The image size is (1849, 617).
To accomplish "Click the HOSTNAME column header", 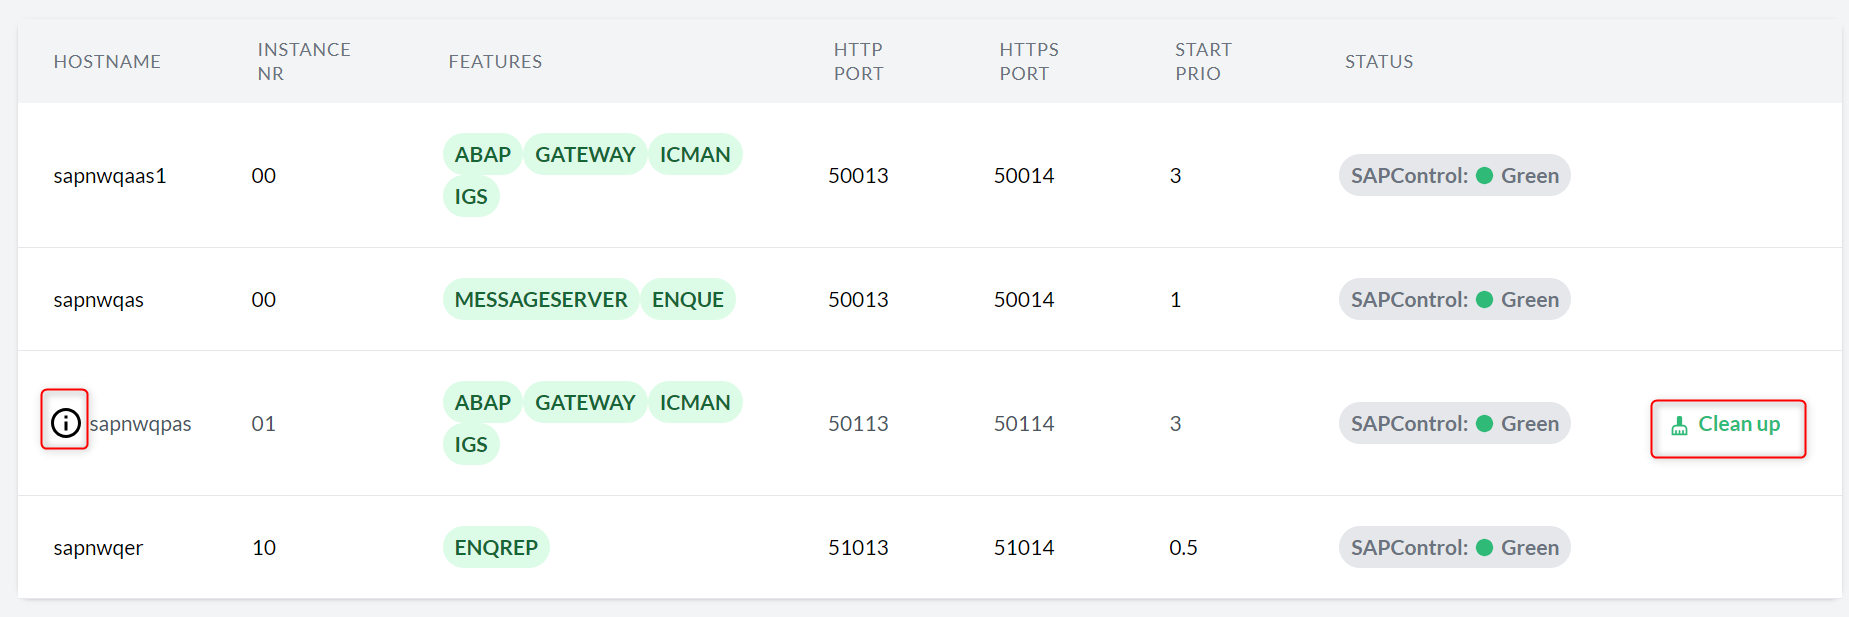I will (107, 62).
